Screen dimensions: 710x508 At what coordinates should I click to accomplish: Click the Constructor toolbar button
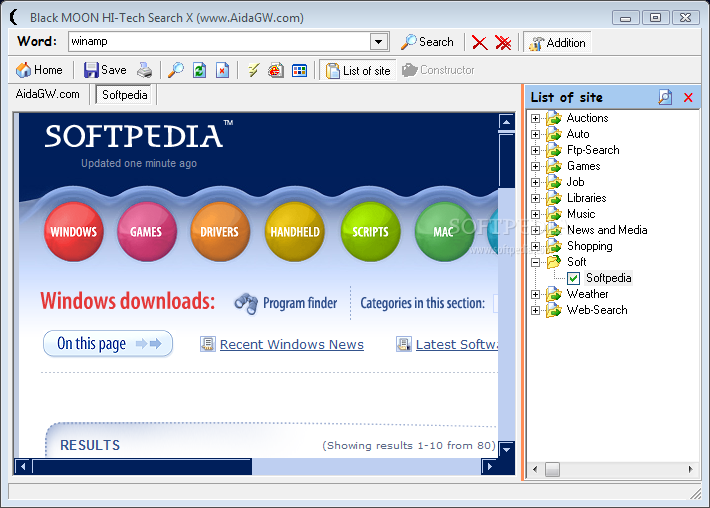pyautogui.click(x=438, y=70)
